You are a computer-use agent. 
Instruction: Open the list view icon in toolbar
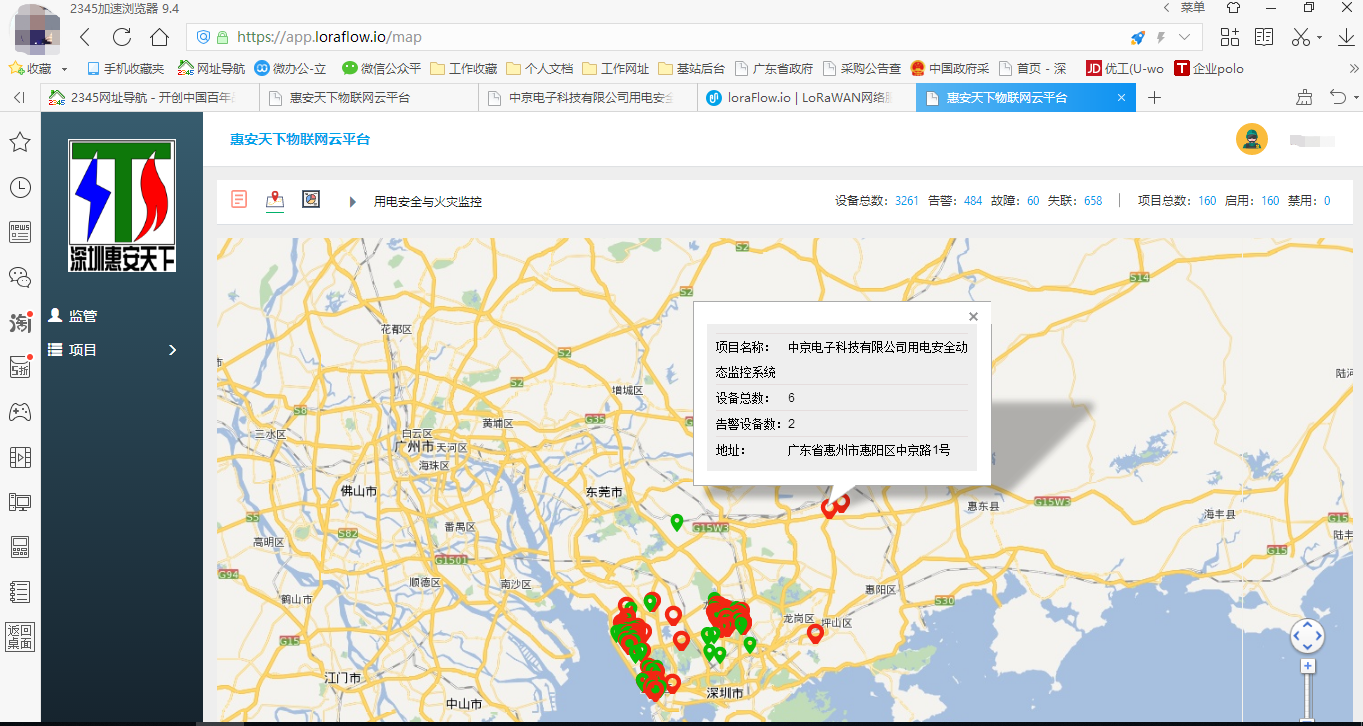click(x=239, y=200)
